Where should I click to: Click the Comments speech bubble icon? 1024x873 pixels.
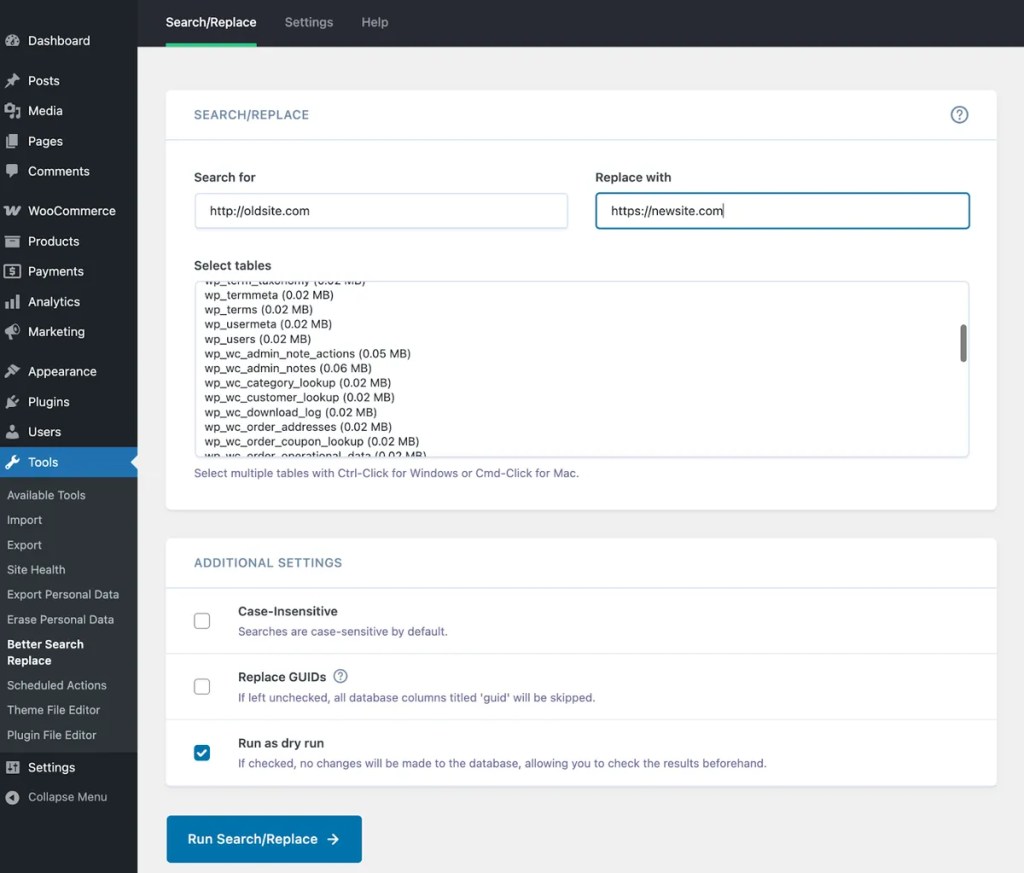12,171
